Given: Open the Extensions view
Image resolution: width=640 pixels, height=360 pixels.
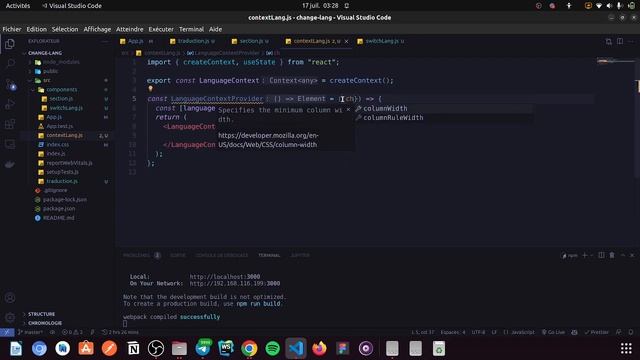Looking at the screenshot, I should 10,124.
